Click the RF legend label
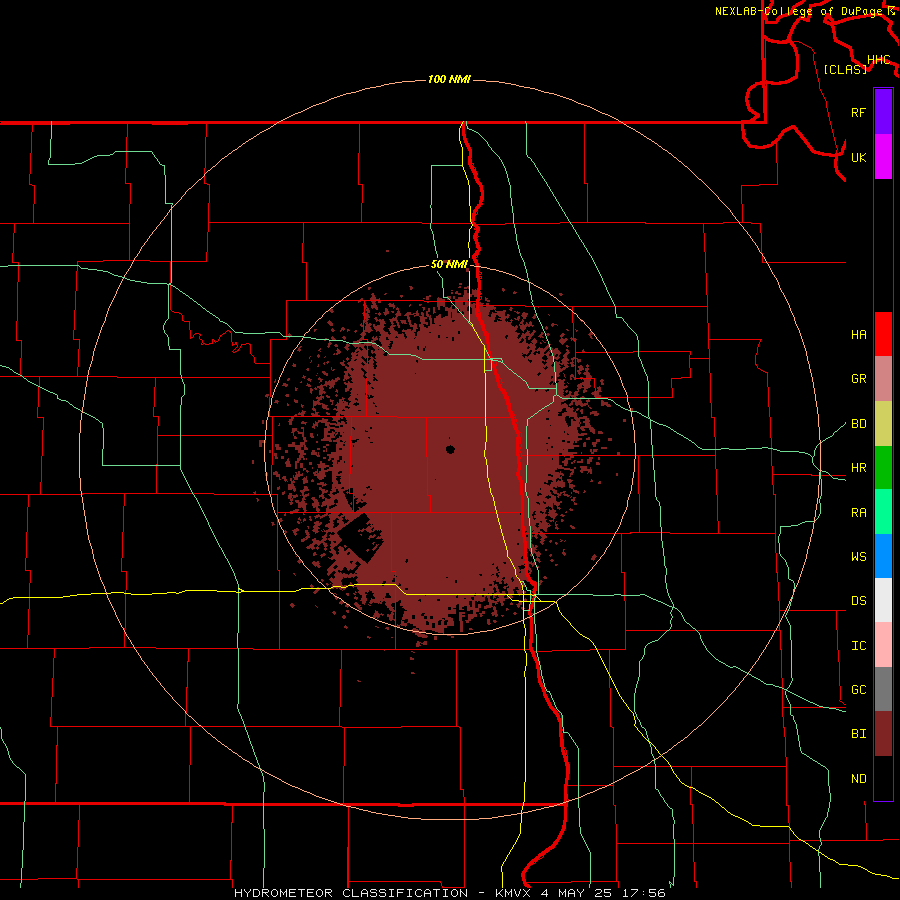This screenshot has height=900, width=900. (x=858, y=112)
